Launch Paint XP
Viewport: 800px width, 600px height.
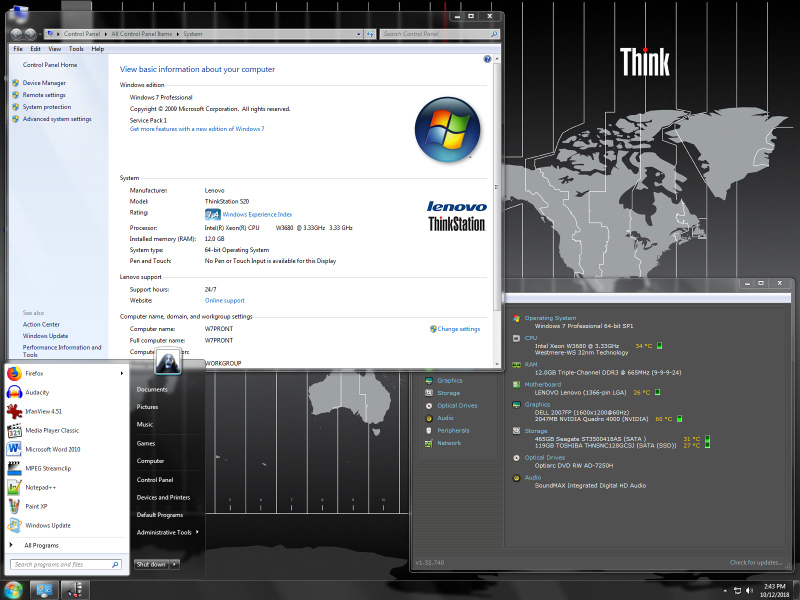point(36,506)
